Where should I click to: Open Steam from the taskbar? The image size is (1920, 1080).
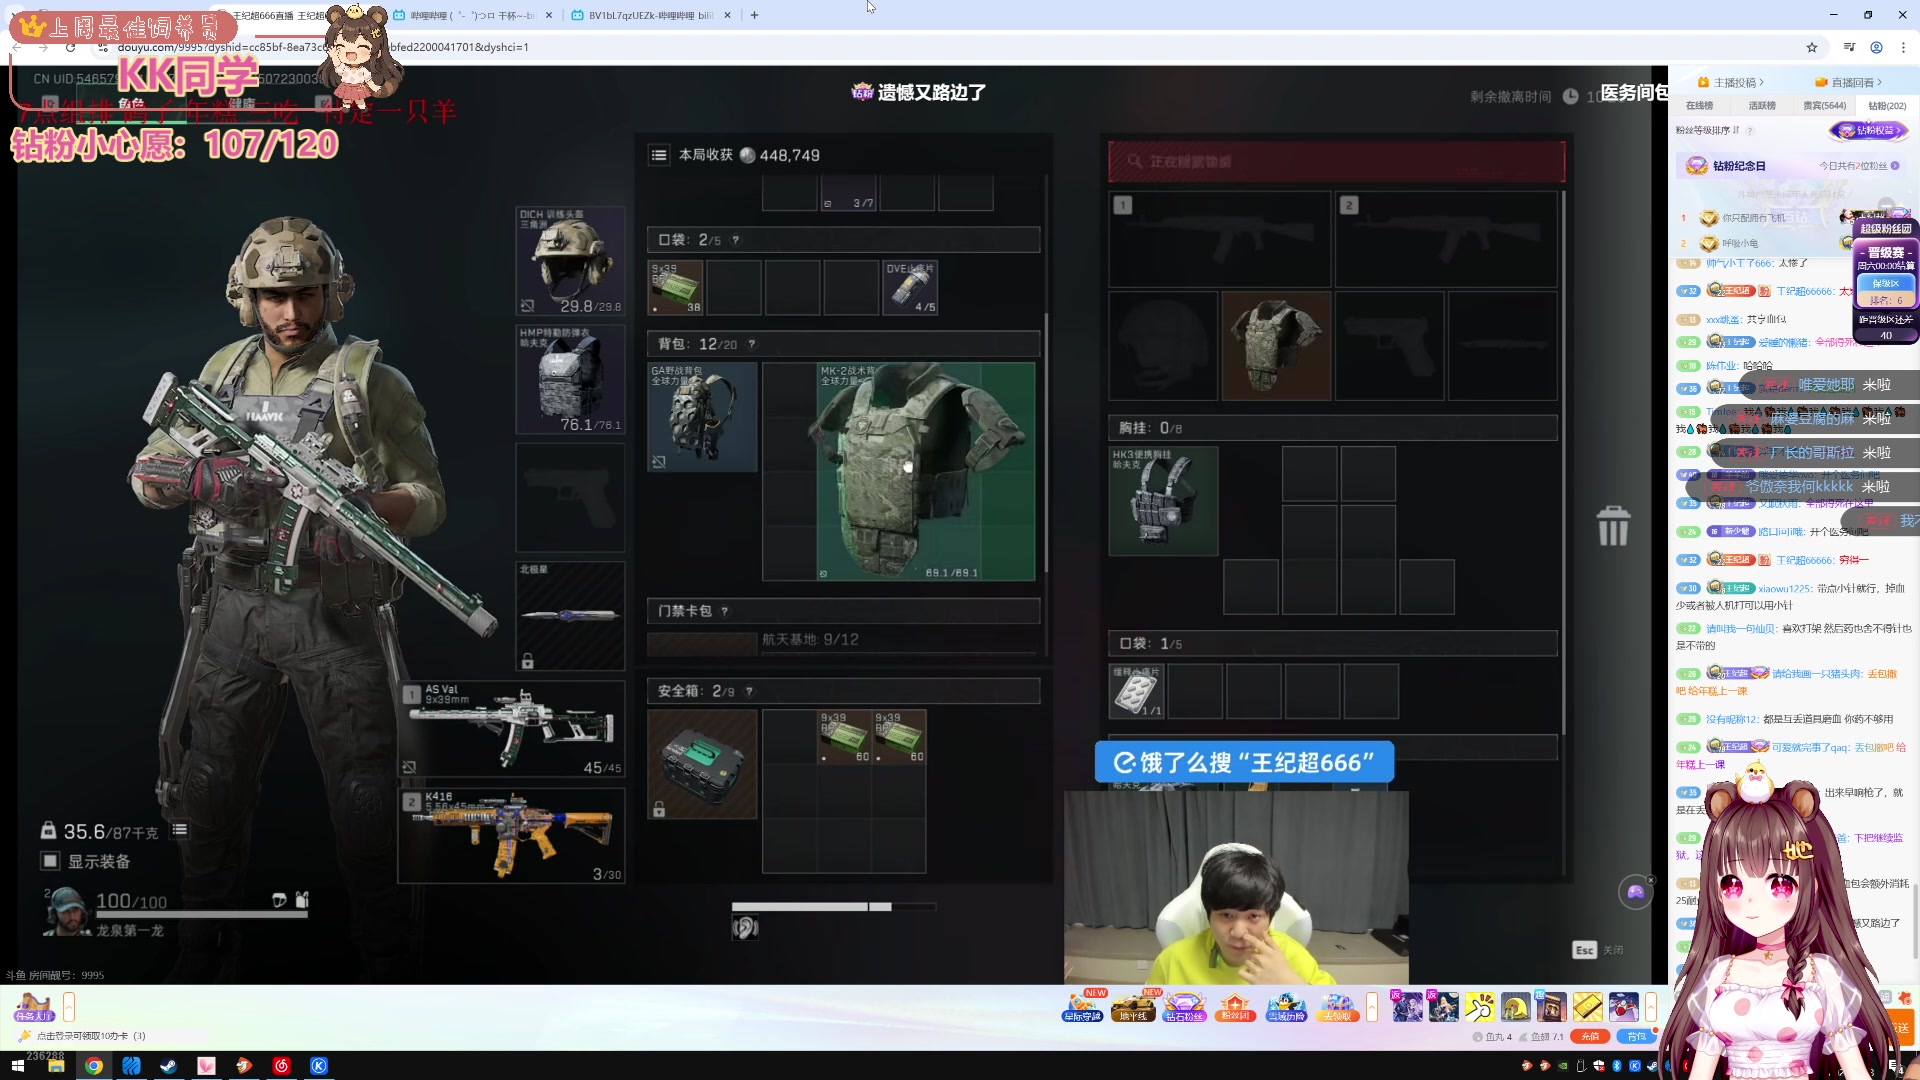point(168,1066)
